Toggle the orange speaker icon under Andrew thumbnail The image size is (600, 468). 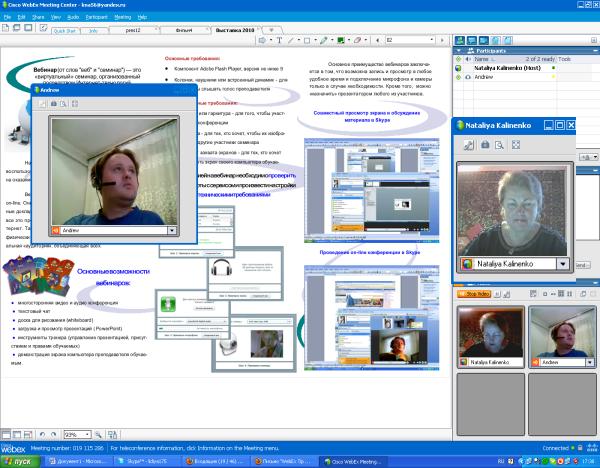pos(535,362)
